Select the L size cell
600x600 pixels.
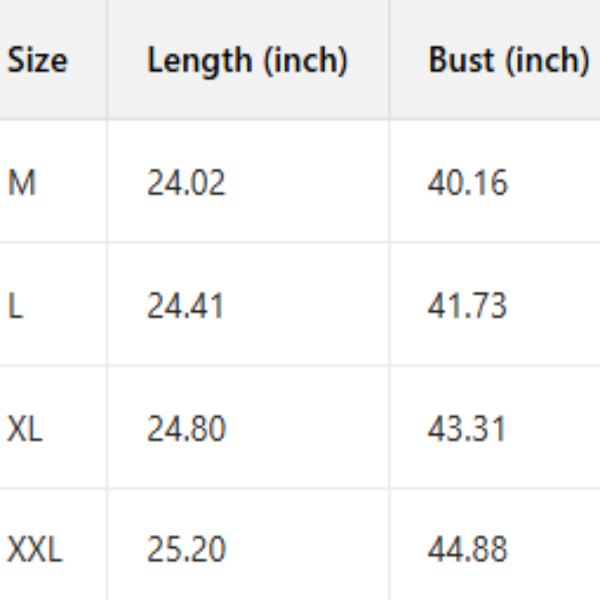15,306
